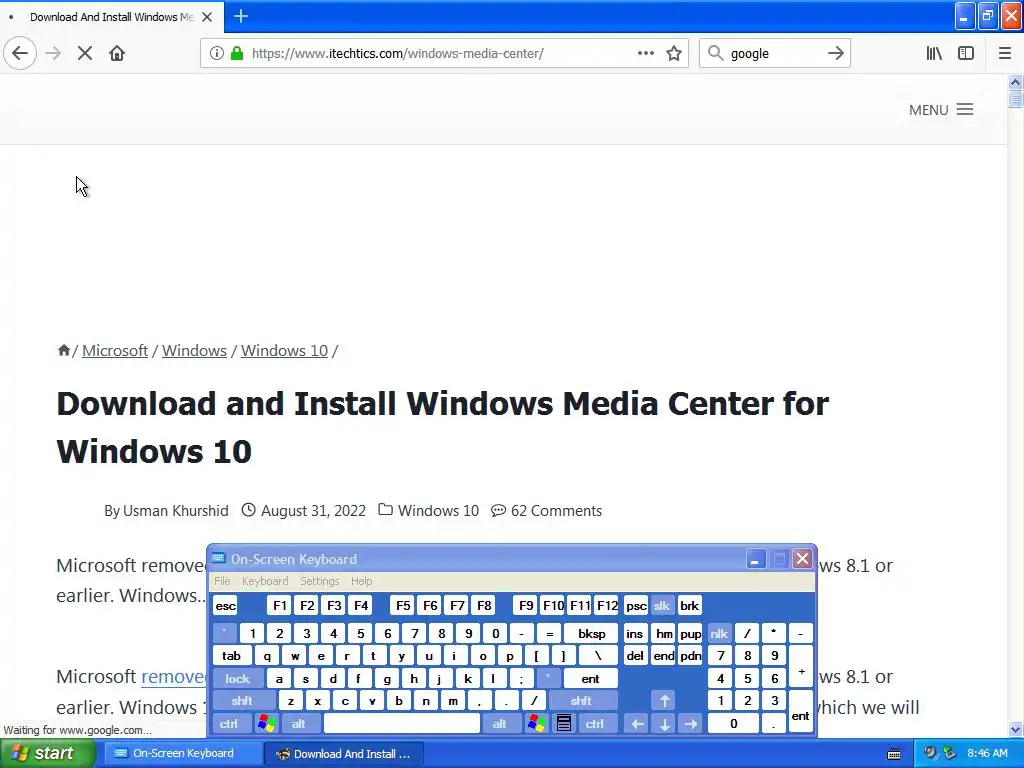Open page actions three-dot menu
Viewport: 1024px width, 768px height.
pyautogui.click(x=645, y=54)
